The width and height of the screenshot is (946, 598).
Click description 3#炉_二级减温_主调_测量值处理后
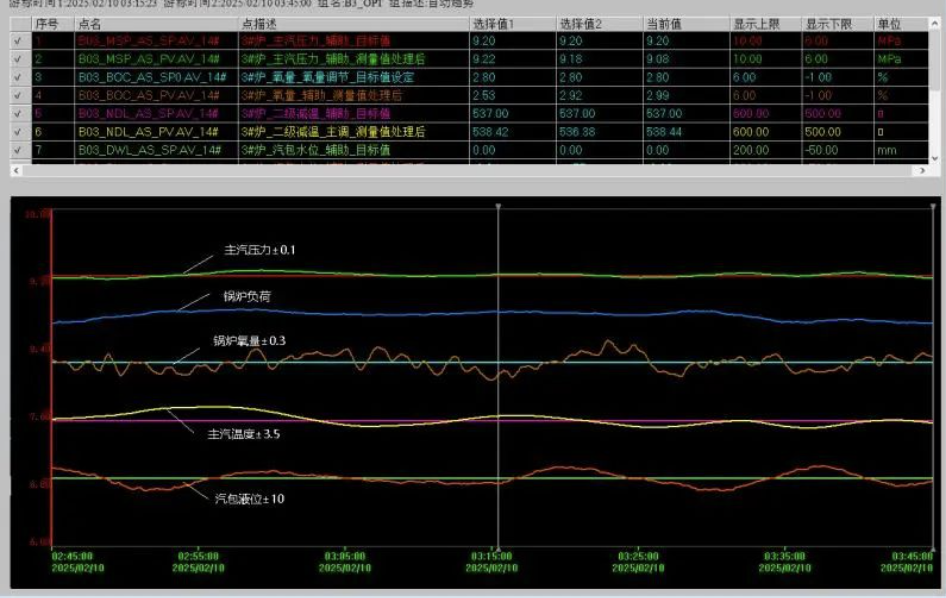[333, 132]
